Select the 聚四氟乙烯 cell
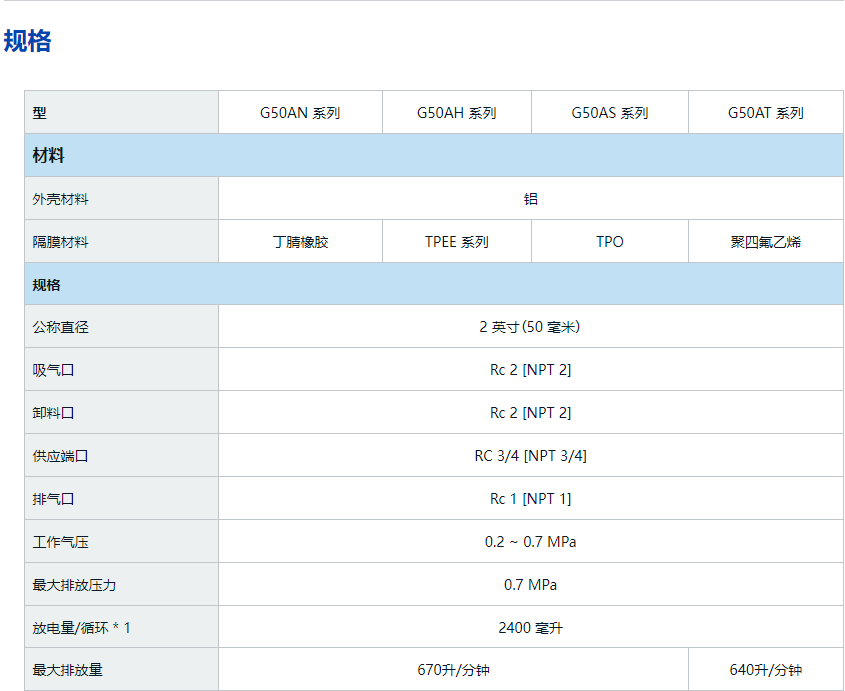 [x=765, y=242]
